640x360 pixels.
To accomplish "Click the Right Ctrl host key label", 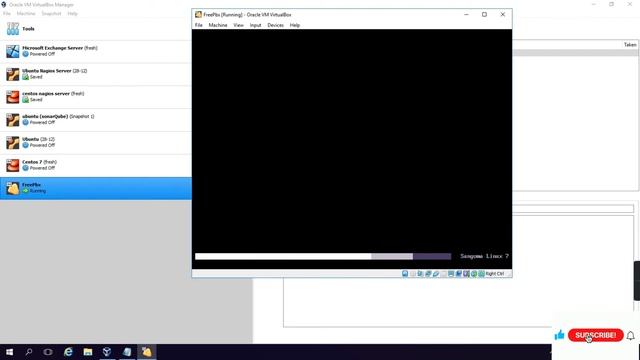I will point(495,273).
